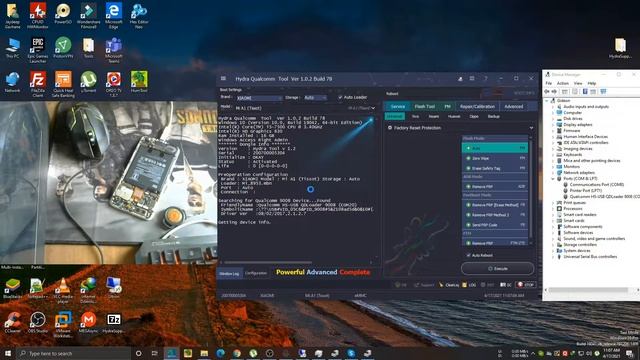Switch to the Flash Tool tab
The width and height of the screenshot is (640, 360).
(424, 107)
